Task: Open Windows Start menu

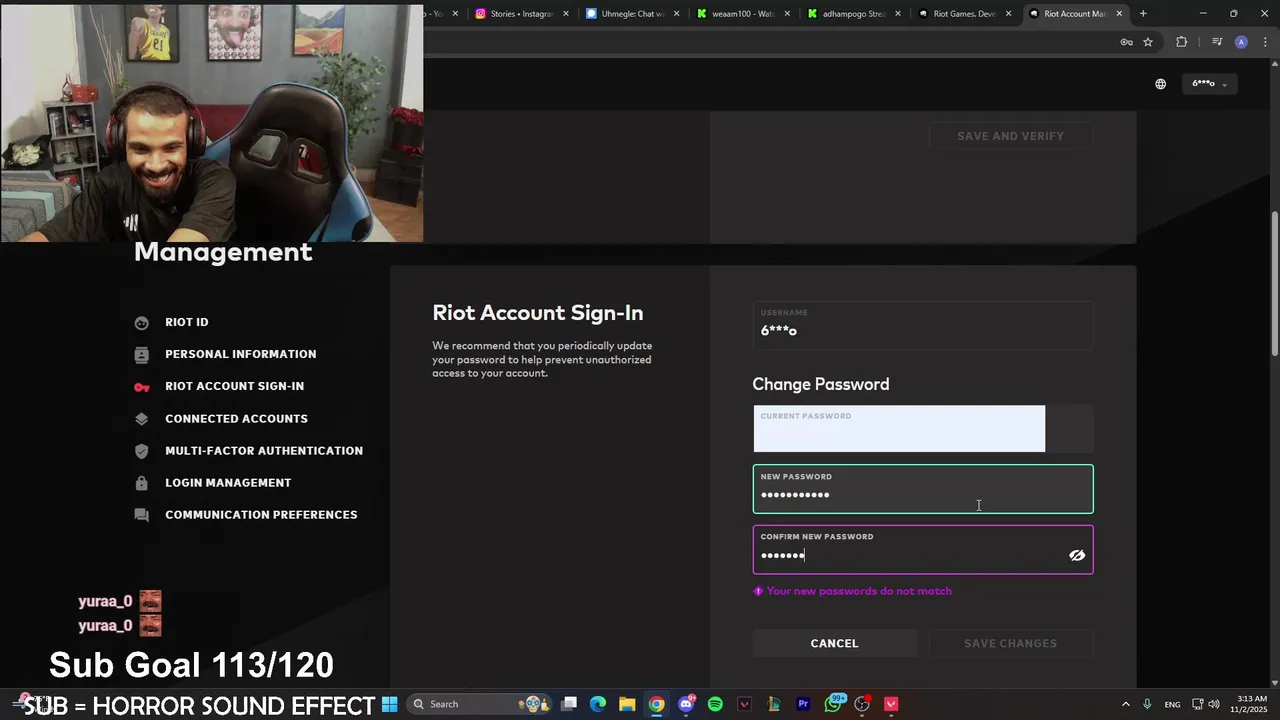Action: pyautogui.click(x=390, y=704)
